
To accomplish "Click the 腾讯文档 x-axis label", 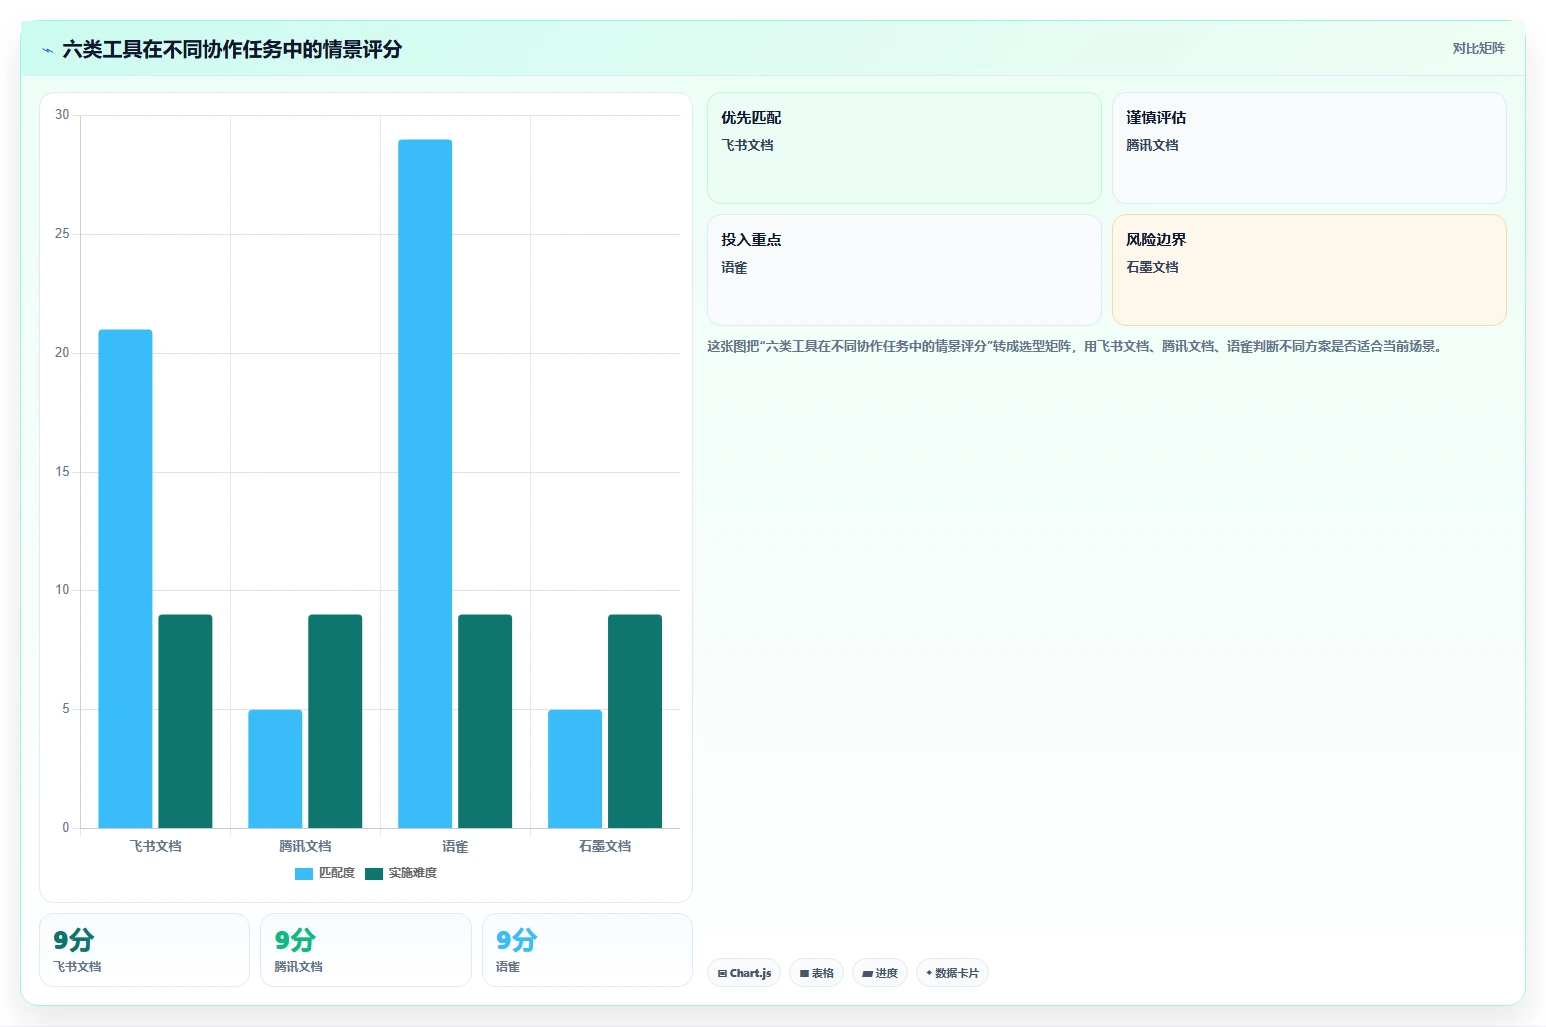I will (x=305, y=846).
